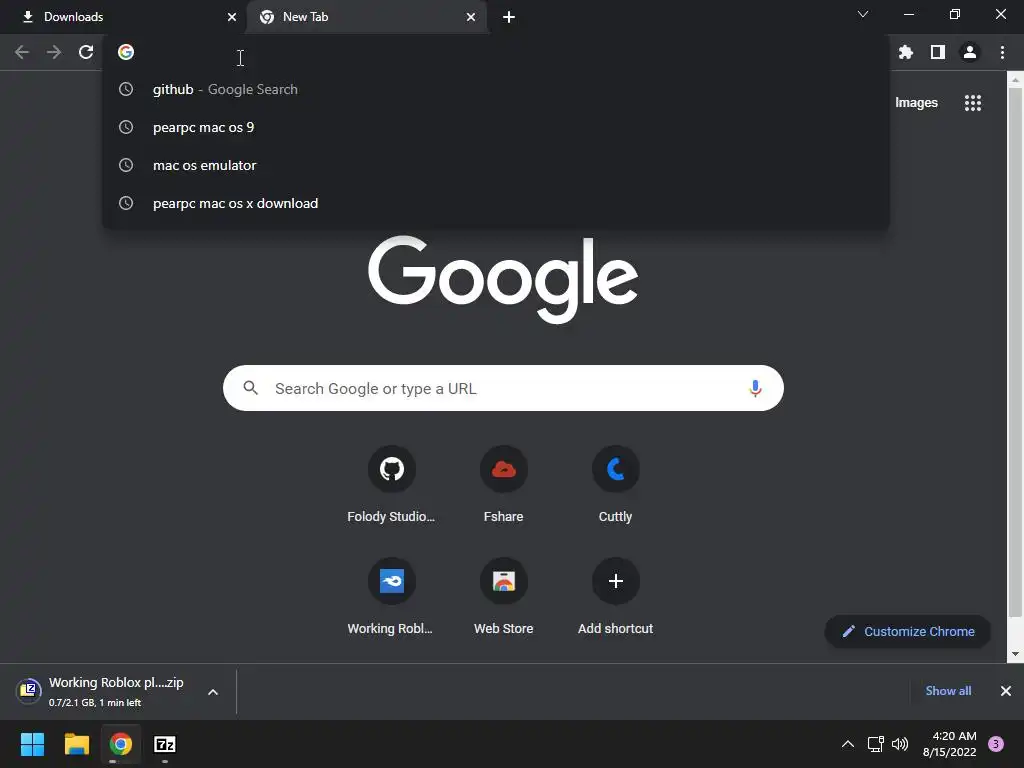Start voice search with microphone icon
Screen dimensions: 1024x768
pyautogui.click(x=755, y=389)
